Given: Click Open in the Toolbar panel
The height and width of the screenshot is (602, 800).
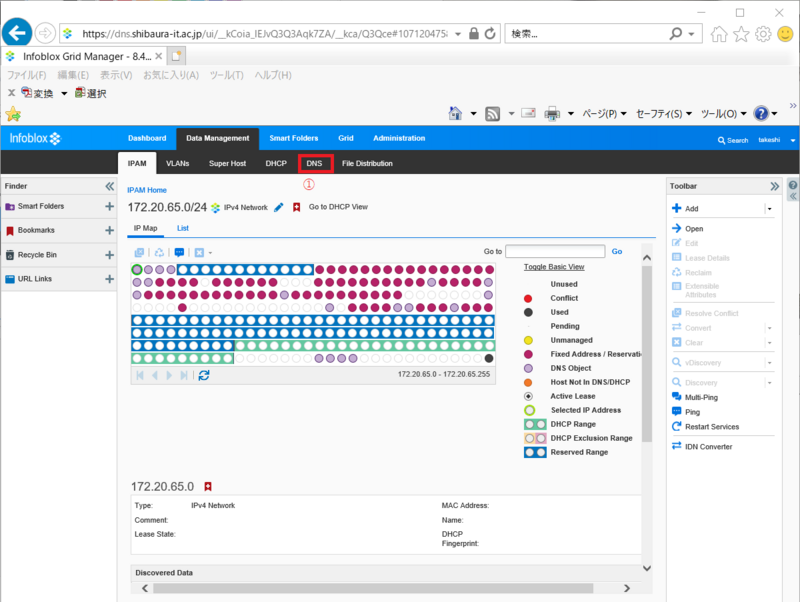Looking at the screenshot, I should point(688,229).
